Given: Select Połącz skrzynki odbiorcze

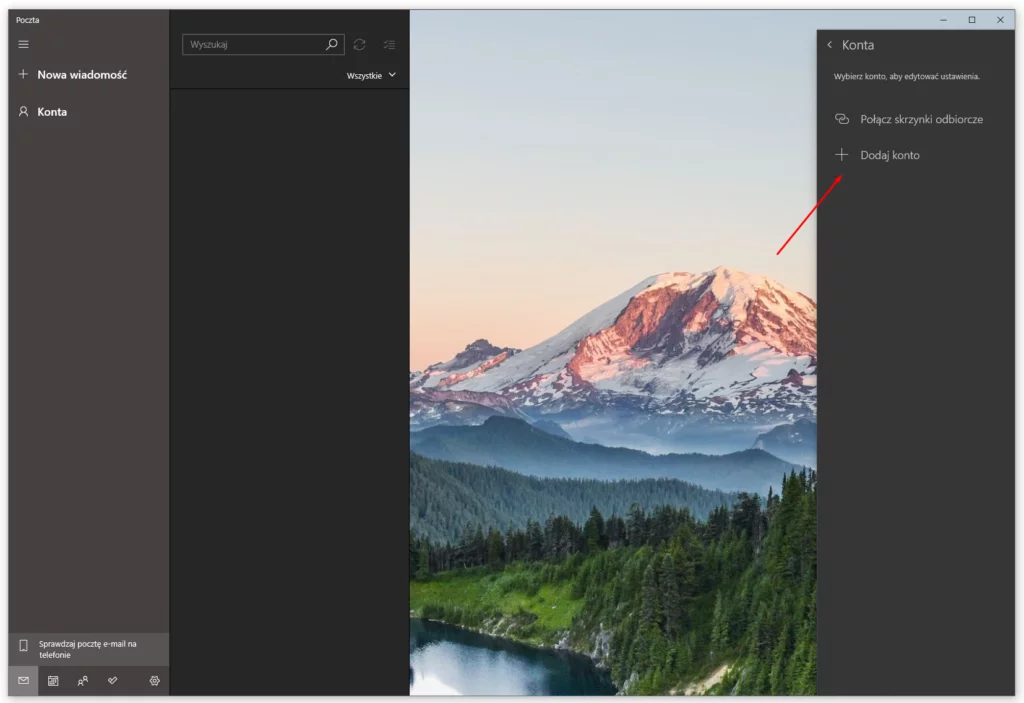Looking at the screenshot, I should [x=922, y=118].
